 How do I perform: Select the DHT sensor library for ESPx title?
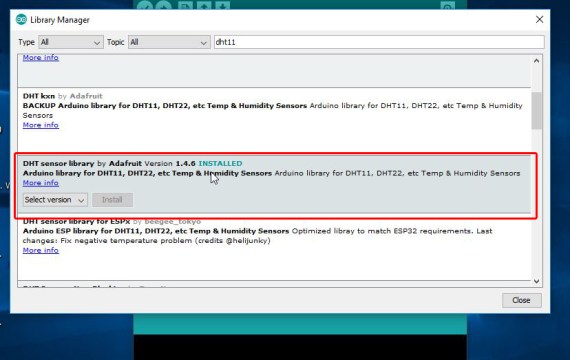(76, 221)
